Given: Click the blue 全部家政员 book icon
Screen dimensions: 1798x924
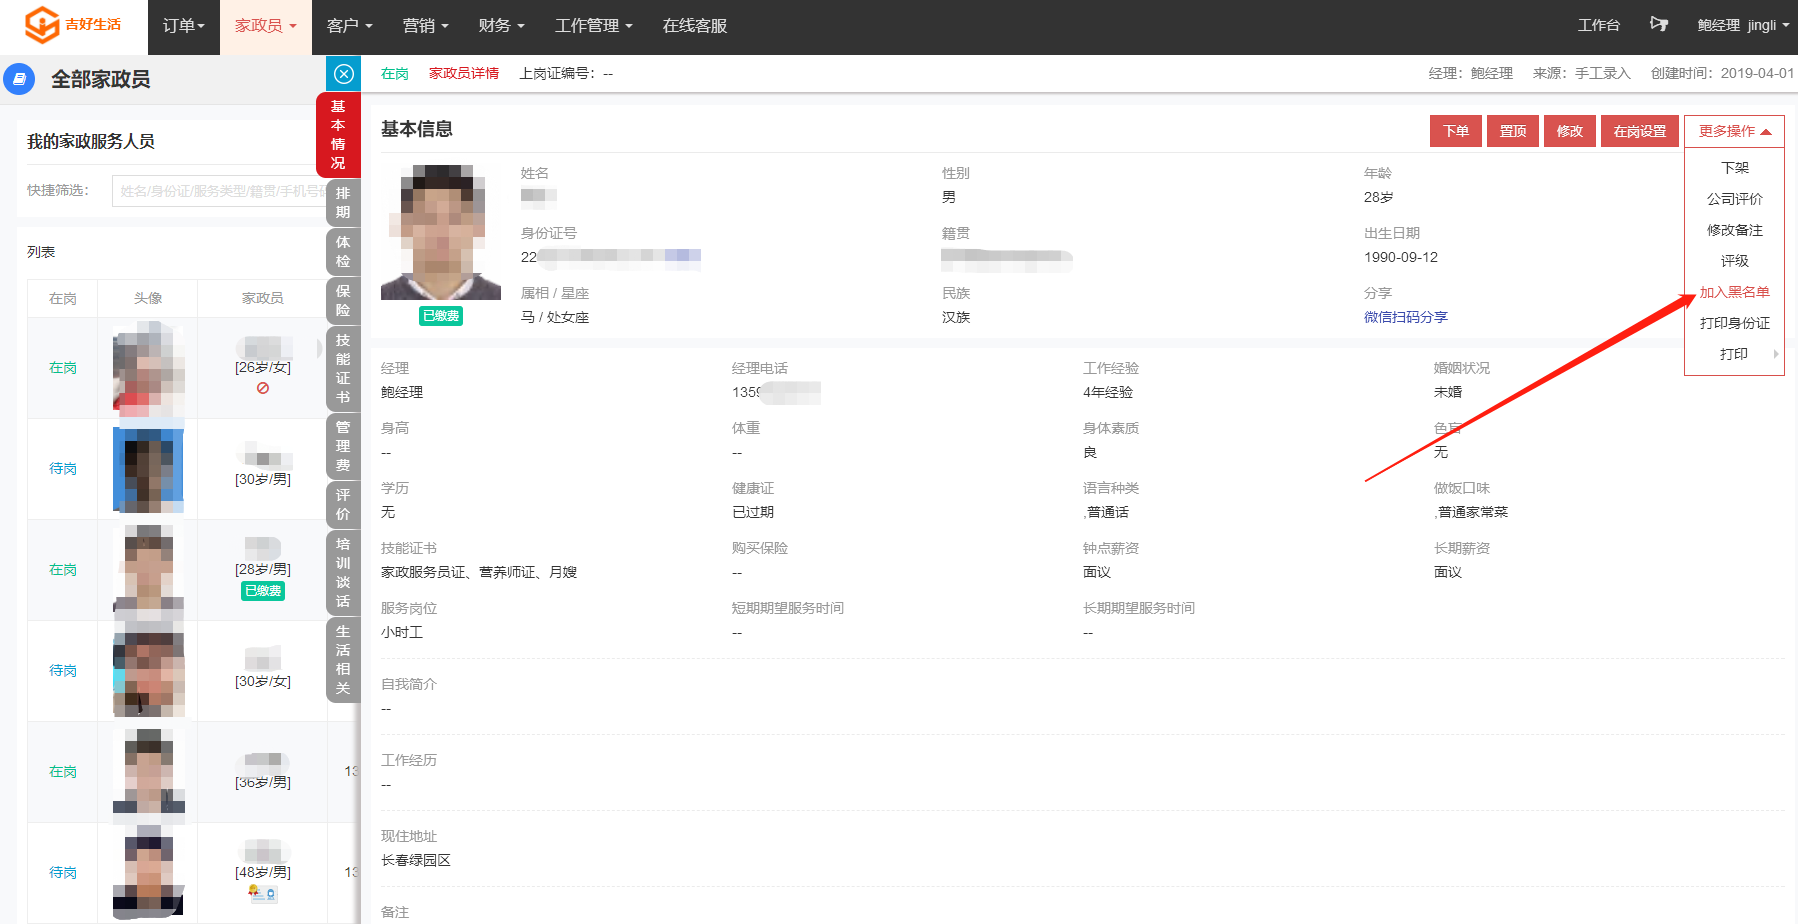Looking at the screenshot, I should tap(19, 79).
